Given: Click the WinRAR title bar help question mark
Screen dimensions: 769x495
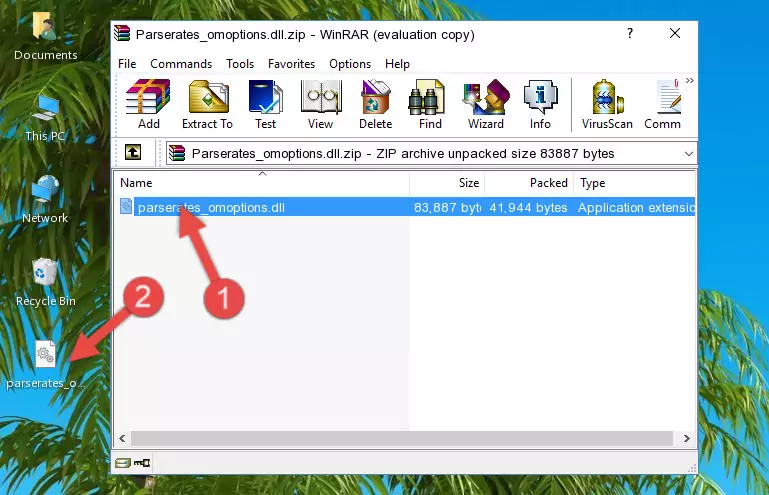Looking at the screenshot, I should click(x=630, y=33).
